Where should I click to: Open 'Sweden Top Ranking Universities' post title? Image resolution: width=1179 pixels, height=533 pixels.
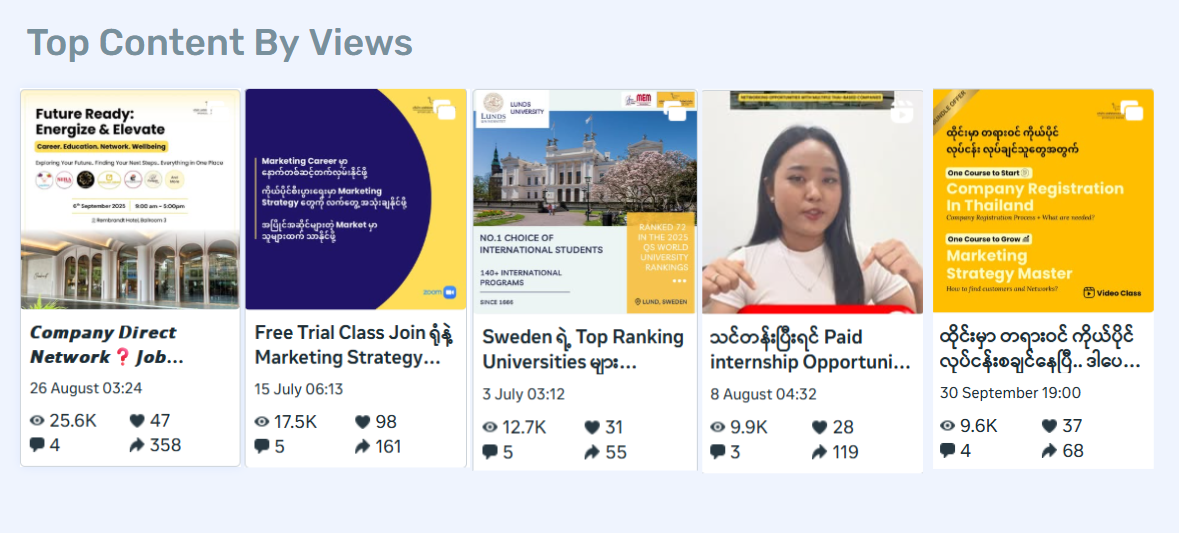click(583, 348)
